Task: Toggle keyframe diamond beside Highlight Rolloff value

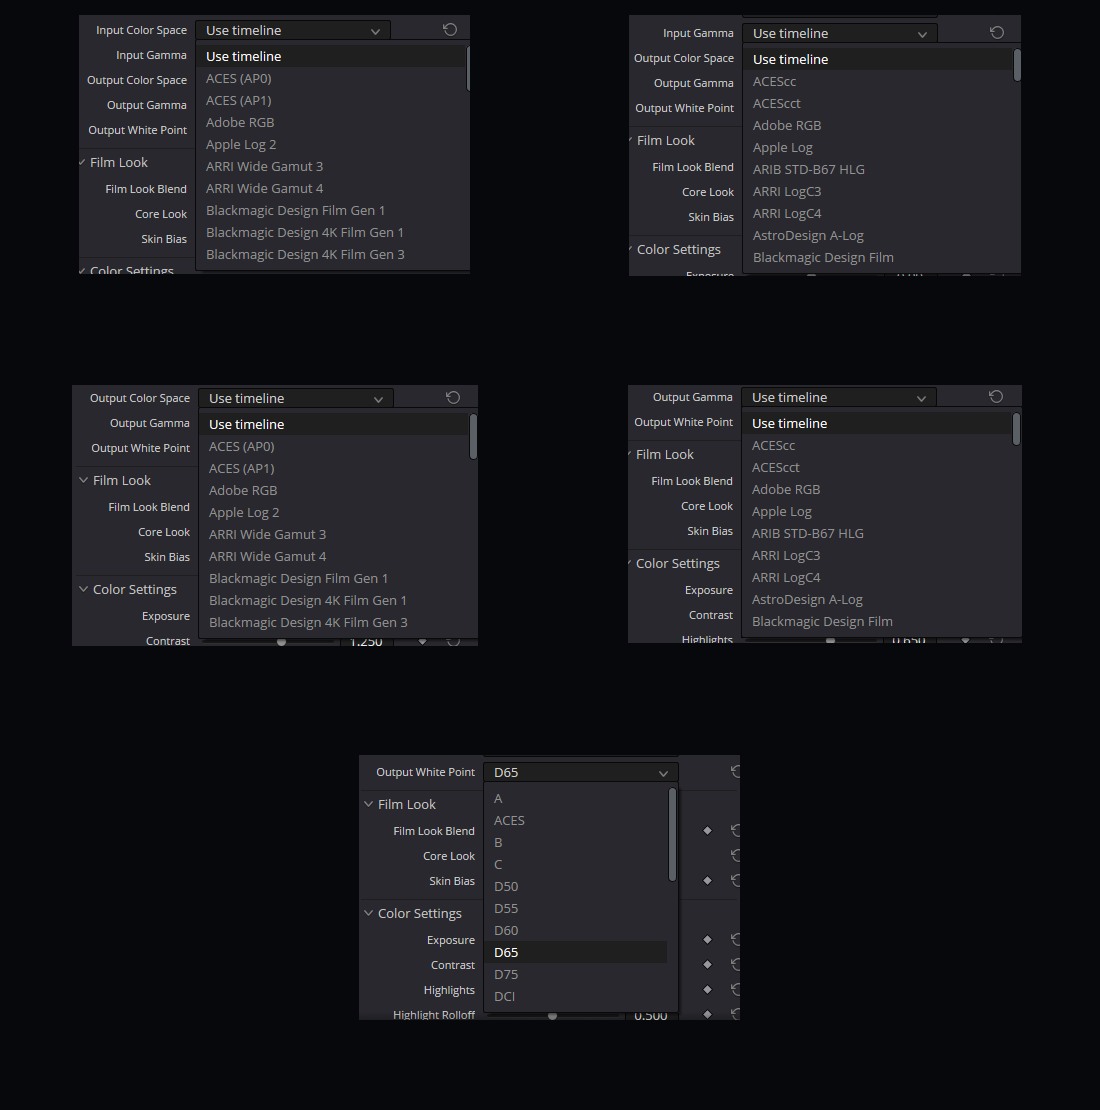Action: coord(707,1014)
